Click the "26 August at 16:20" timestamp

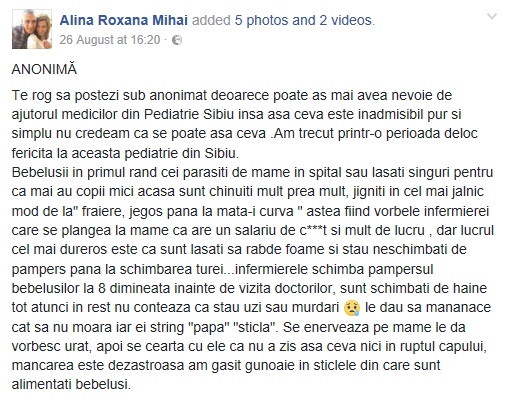click(x=110, y=40)
